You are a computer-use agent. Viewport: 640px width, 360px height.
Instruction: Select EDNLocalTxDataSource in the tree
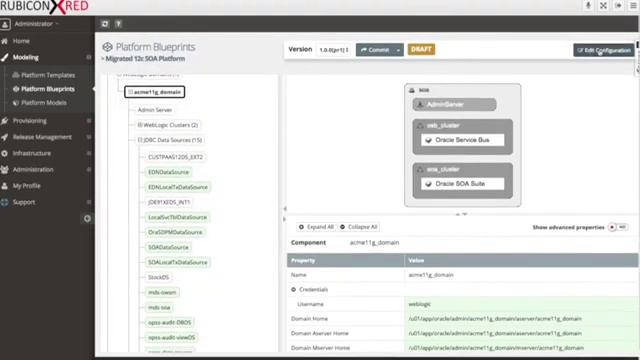[x=178, y=187]
